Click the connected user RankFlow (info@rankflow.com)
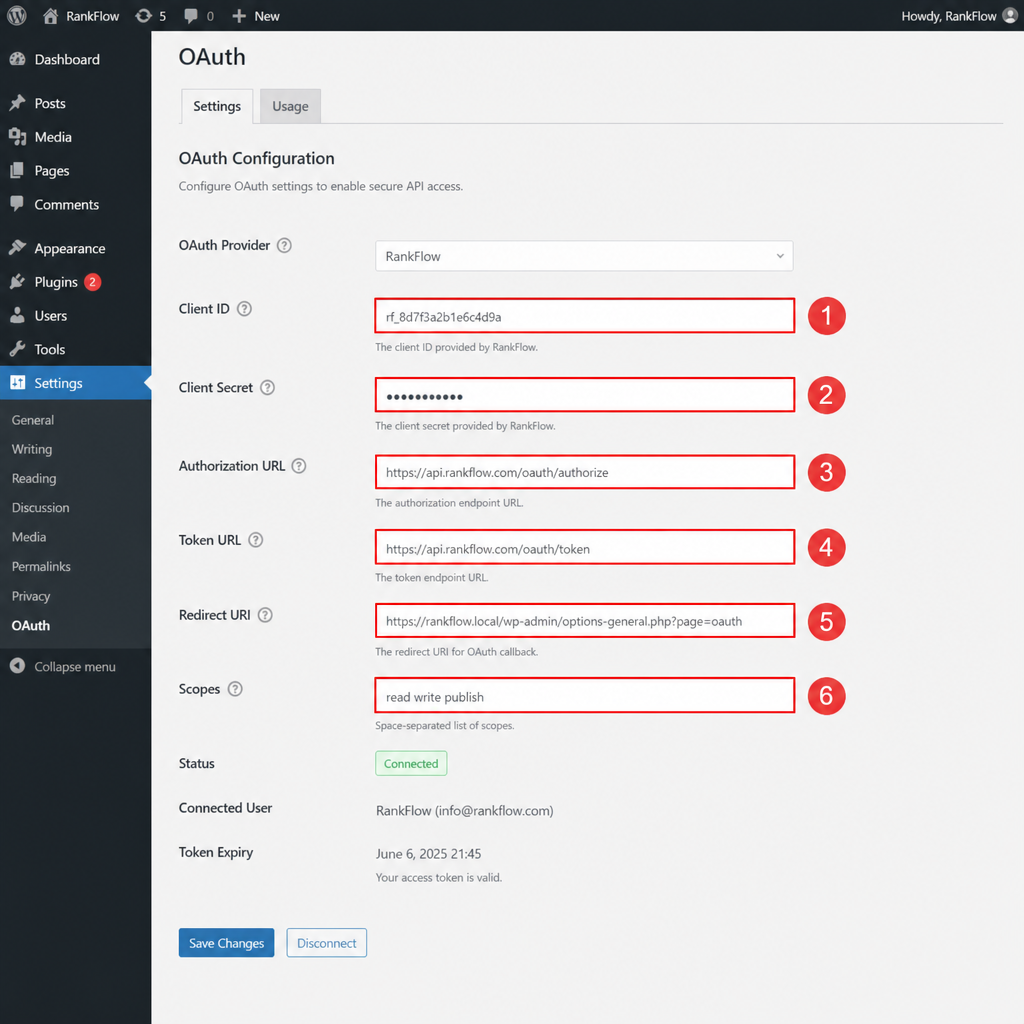1024x1024 pixels. pos(464,811)
